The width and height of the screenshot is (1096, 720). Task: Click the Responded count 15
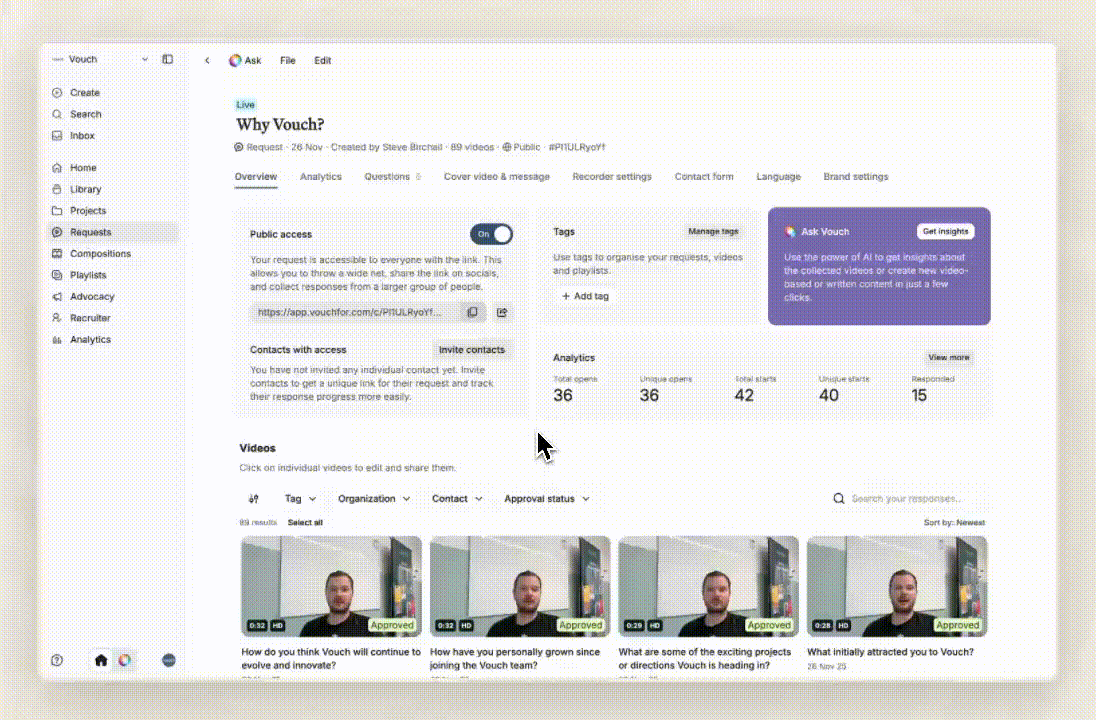(919, 396)
